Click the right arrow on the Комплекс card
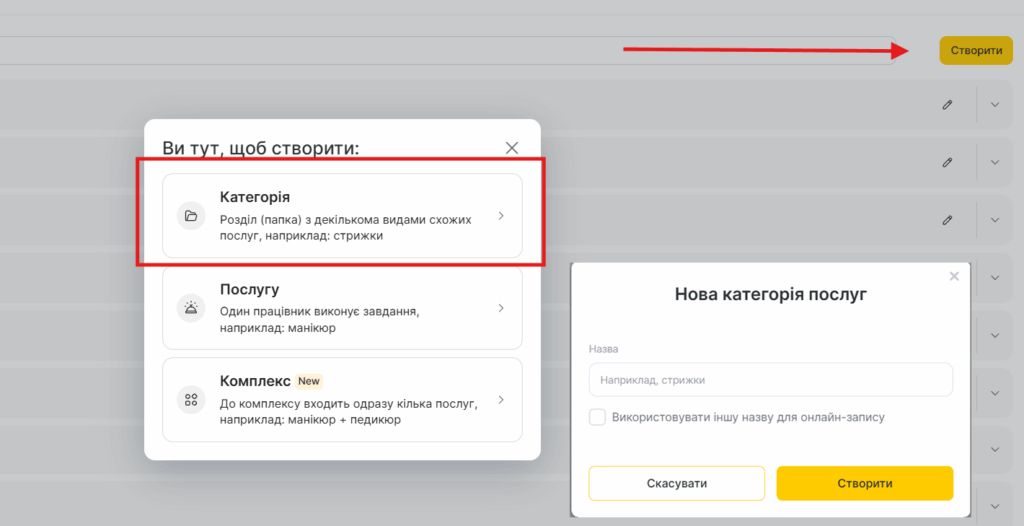This screenshot has width=1024, height=526. [x=501, y=400]
